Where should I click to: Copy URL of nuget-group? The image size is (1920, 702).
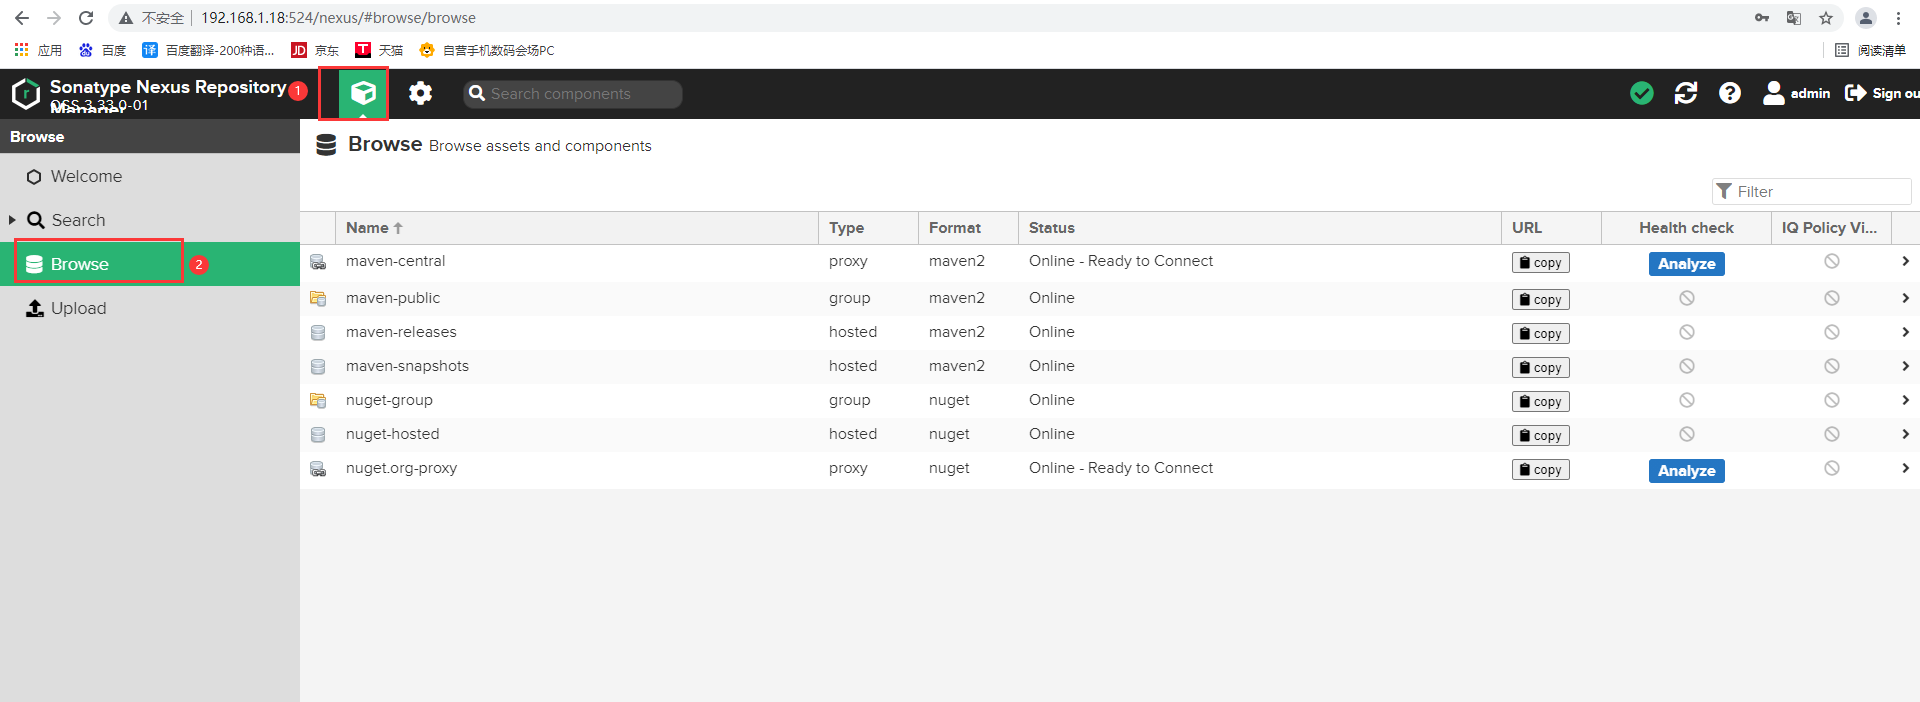pos(1540,402)
